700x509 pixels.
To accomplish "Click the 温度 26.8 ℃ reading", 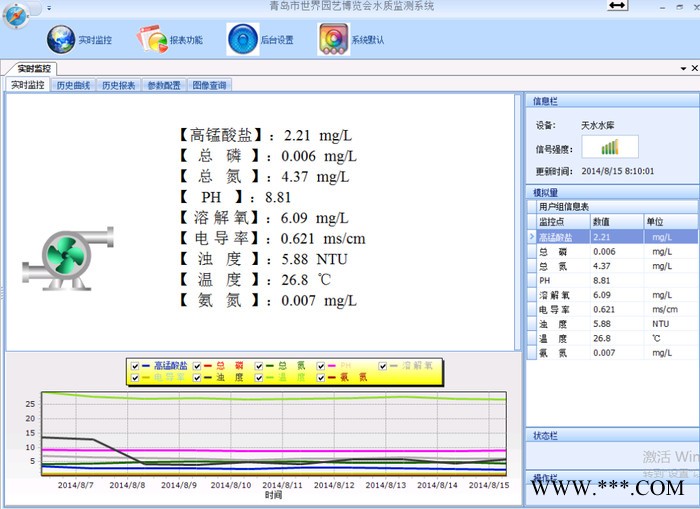I will pyautogui.click(x=254, y=280).
